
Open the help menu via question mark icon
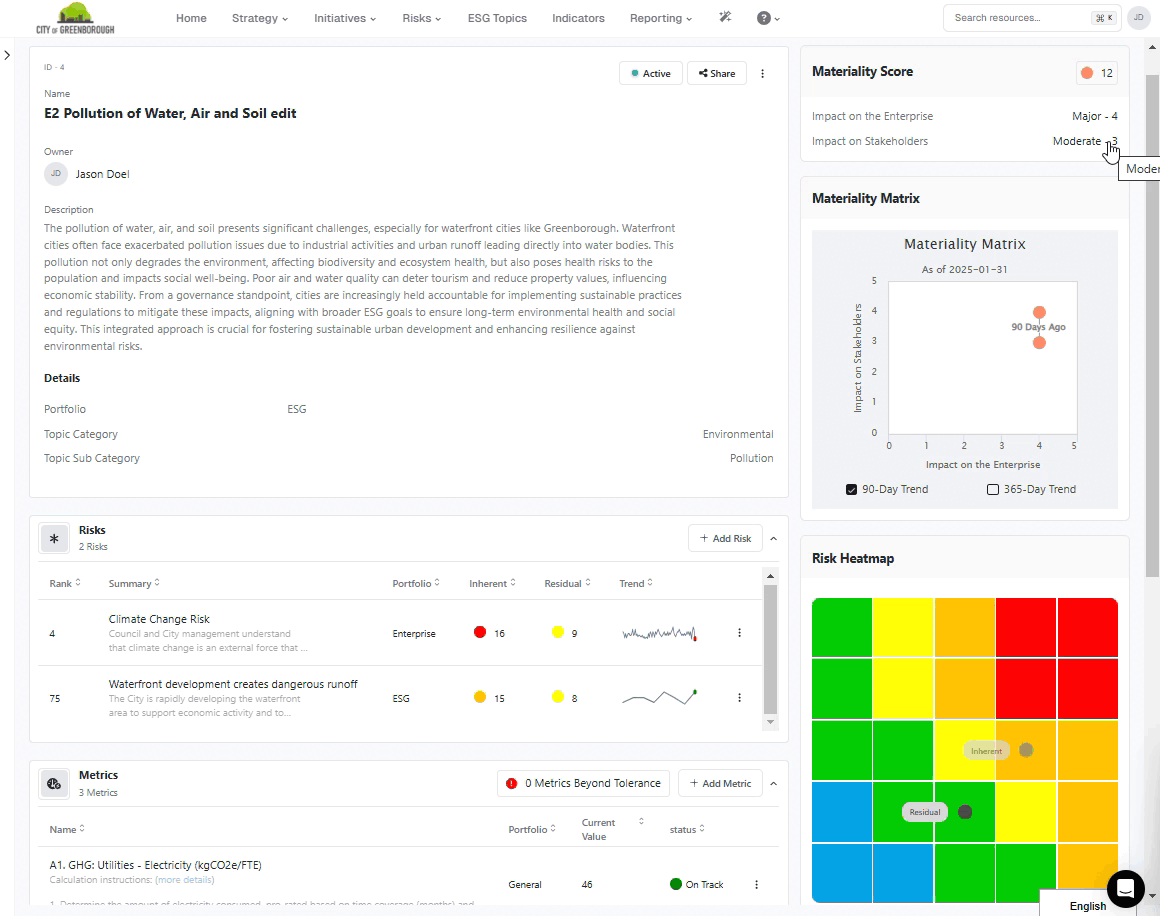765,17
